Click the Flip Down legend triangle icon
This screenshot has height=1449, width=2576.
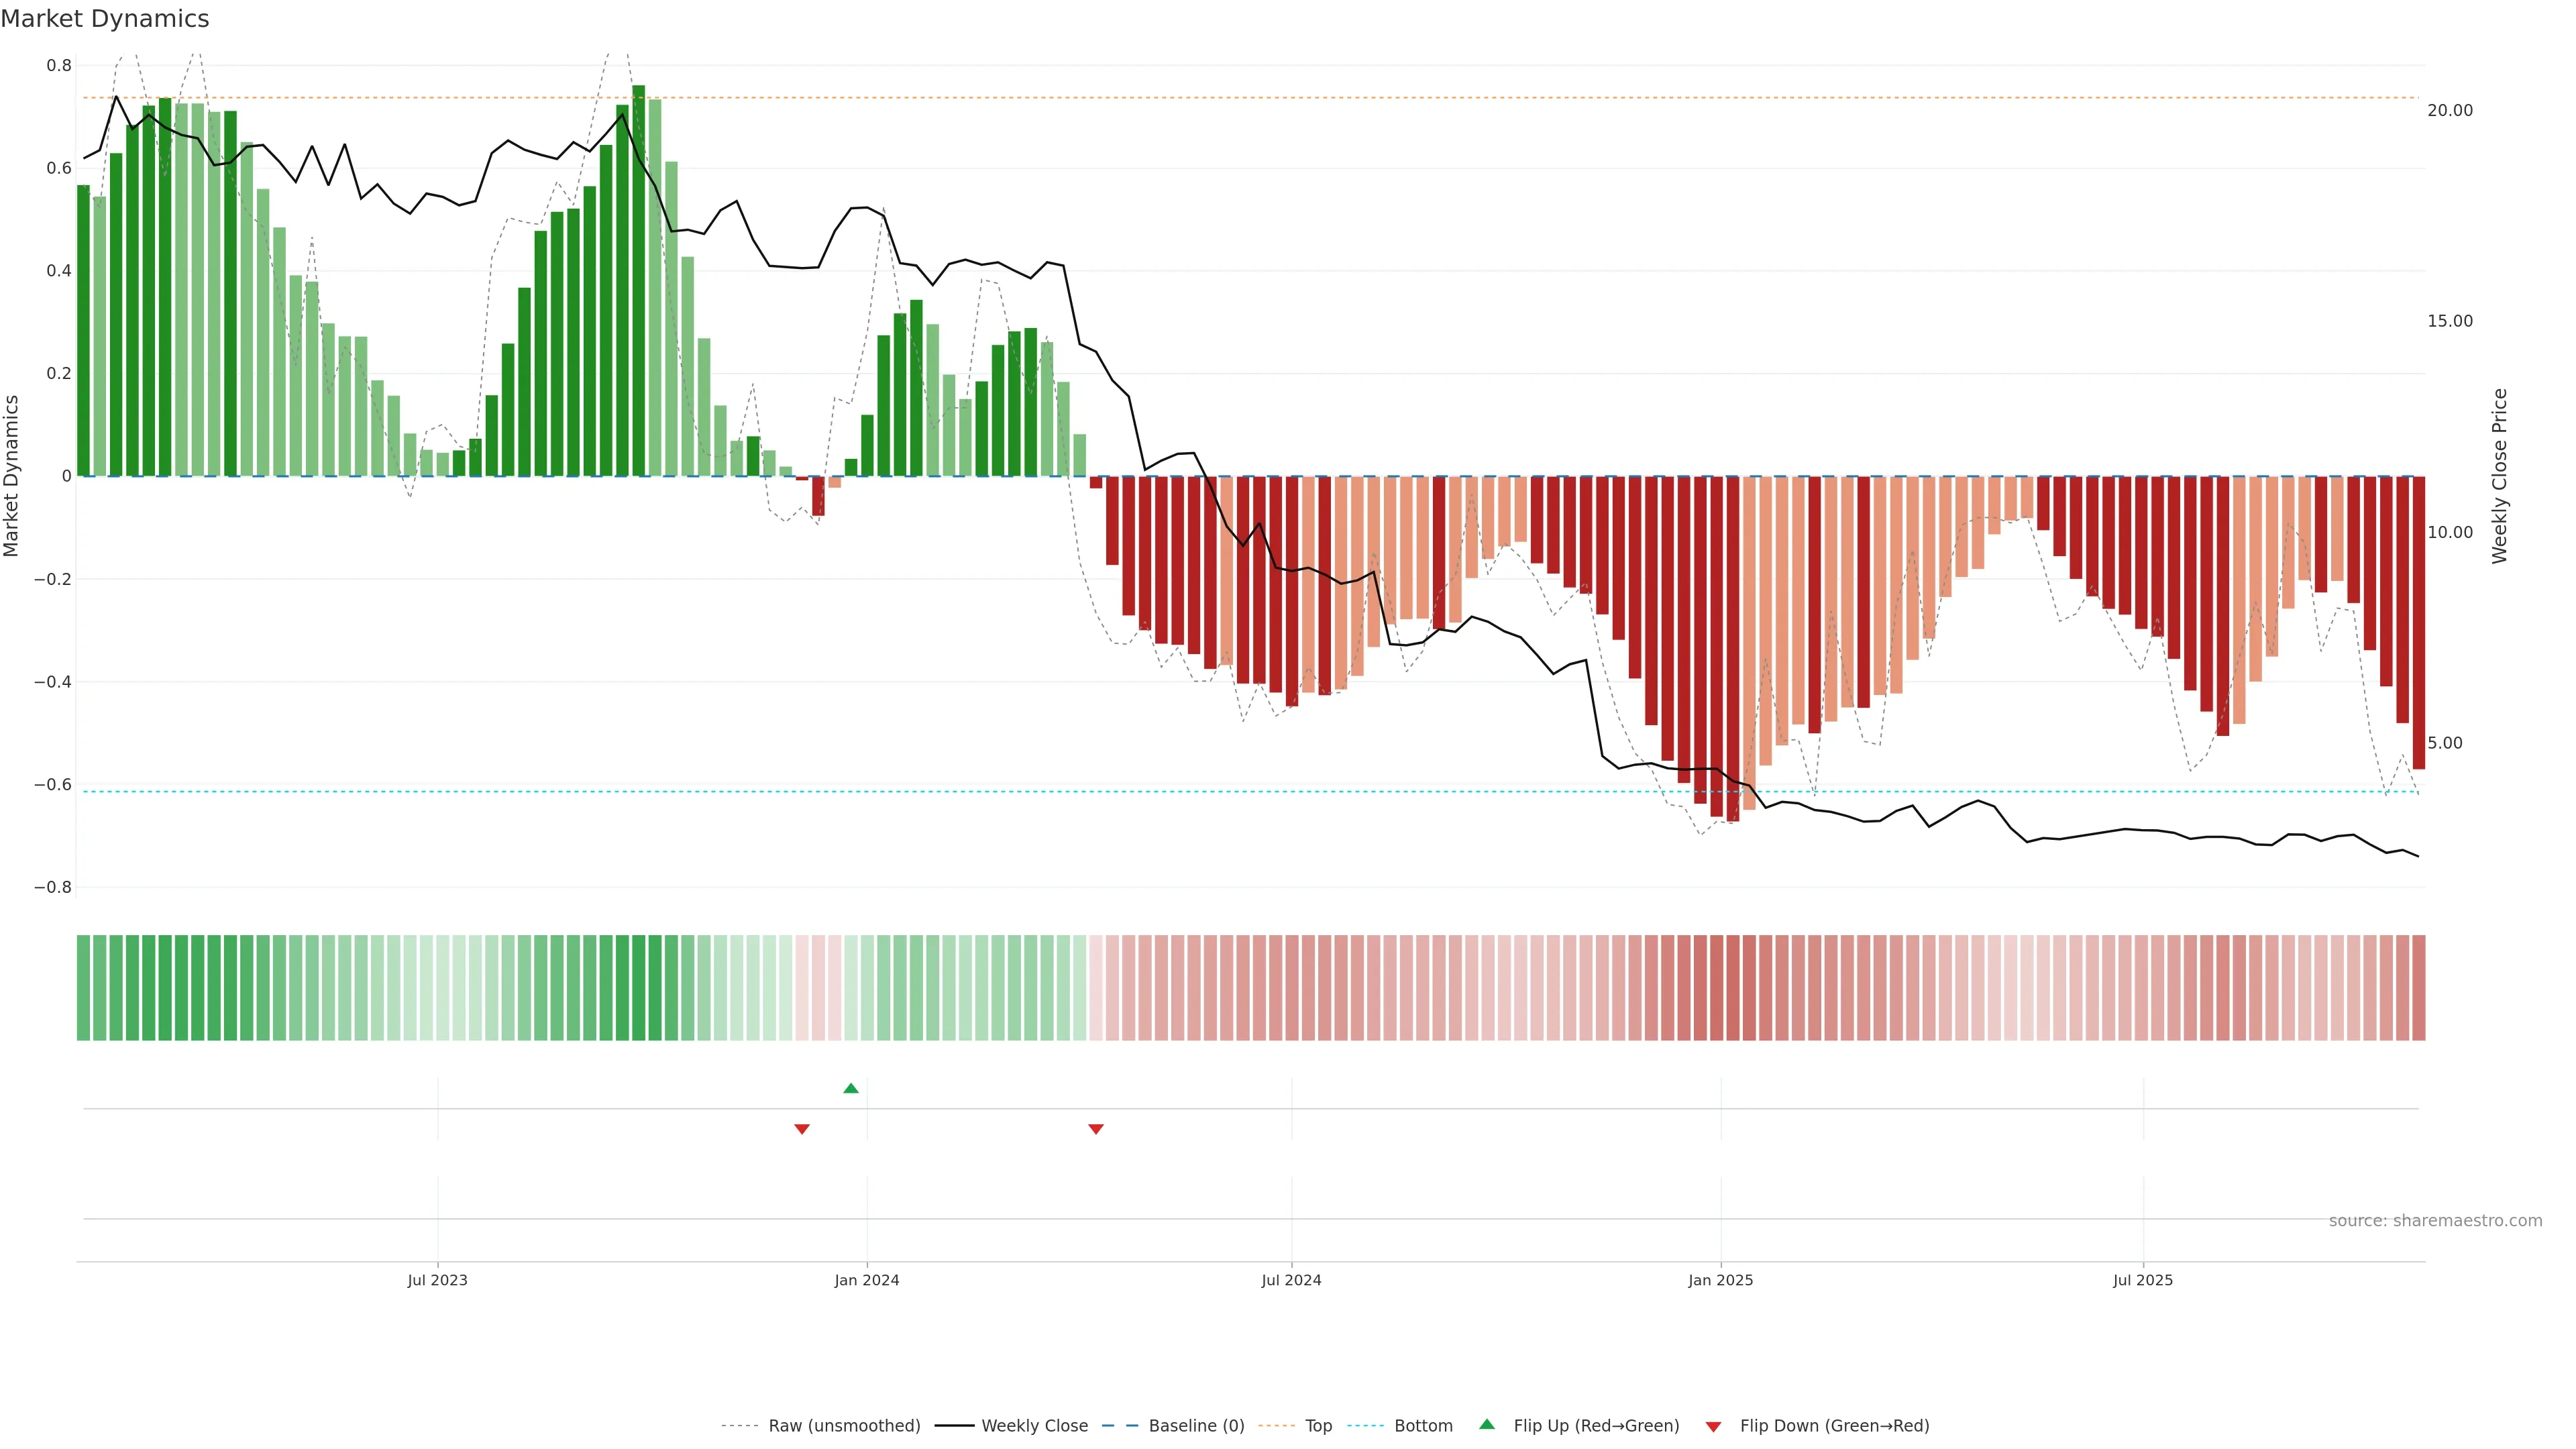1713,1426
